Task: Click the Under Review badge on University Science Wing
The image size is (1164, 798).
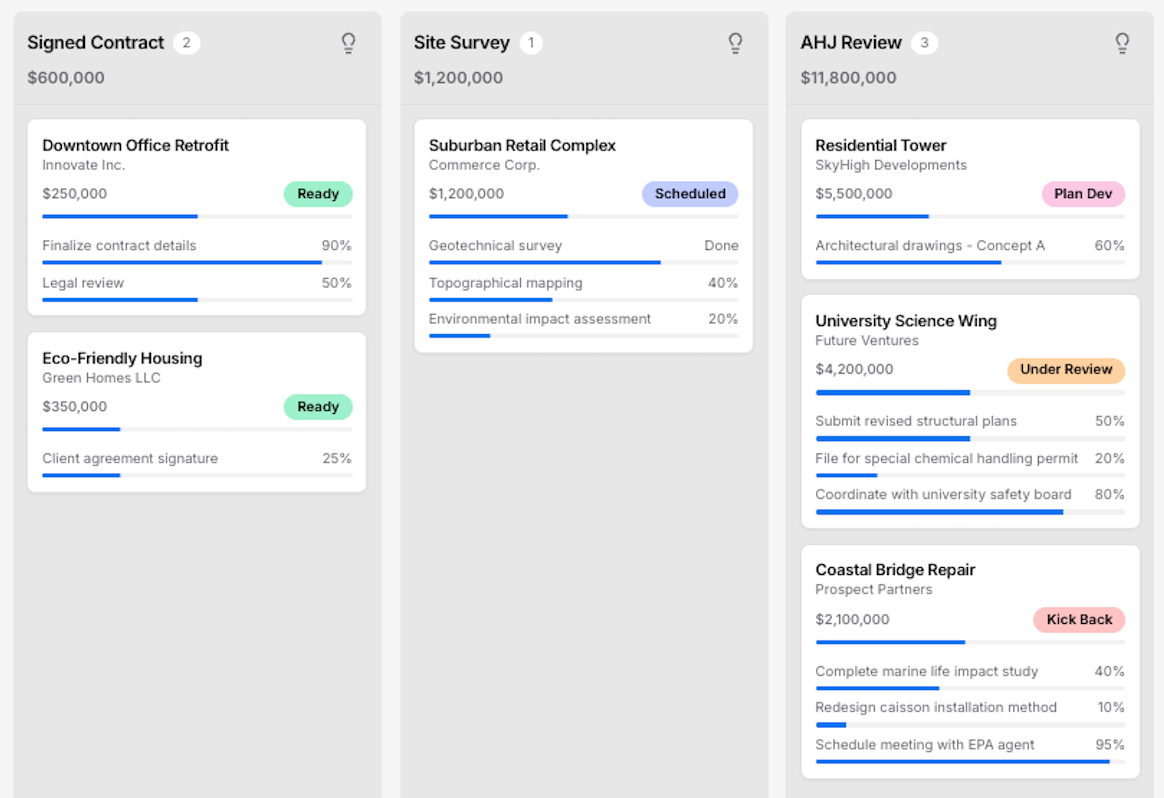Action: pyautogui.click(x=1066, y=370)
